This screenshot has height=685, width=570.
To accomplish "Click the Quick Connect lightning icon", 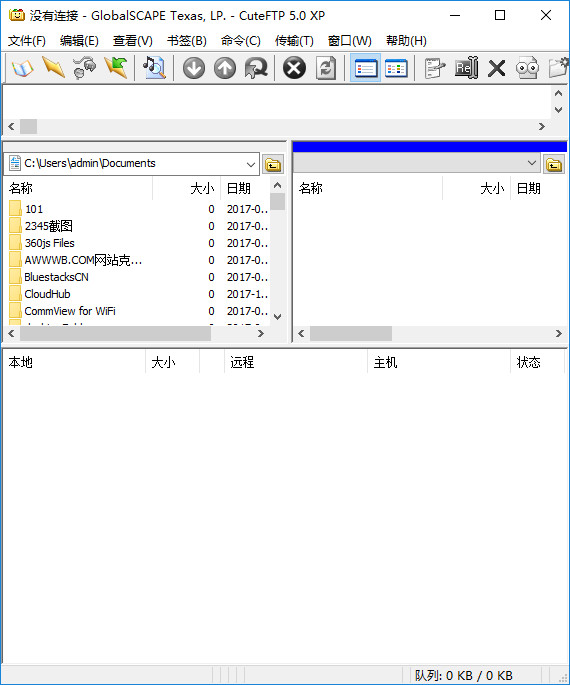I will coord(53,68).
